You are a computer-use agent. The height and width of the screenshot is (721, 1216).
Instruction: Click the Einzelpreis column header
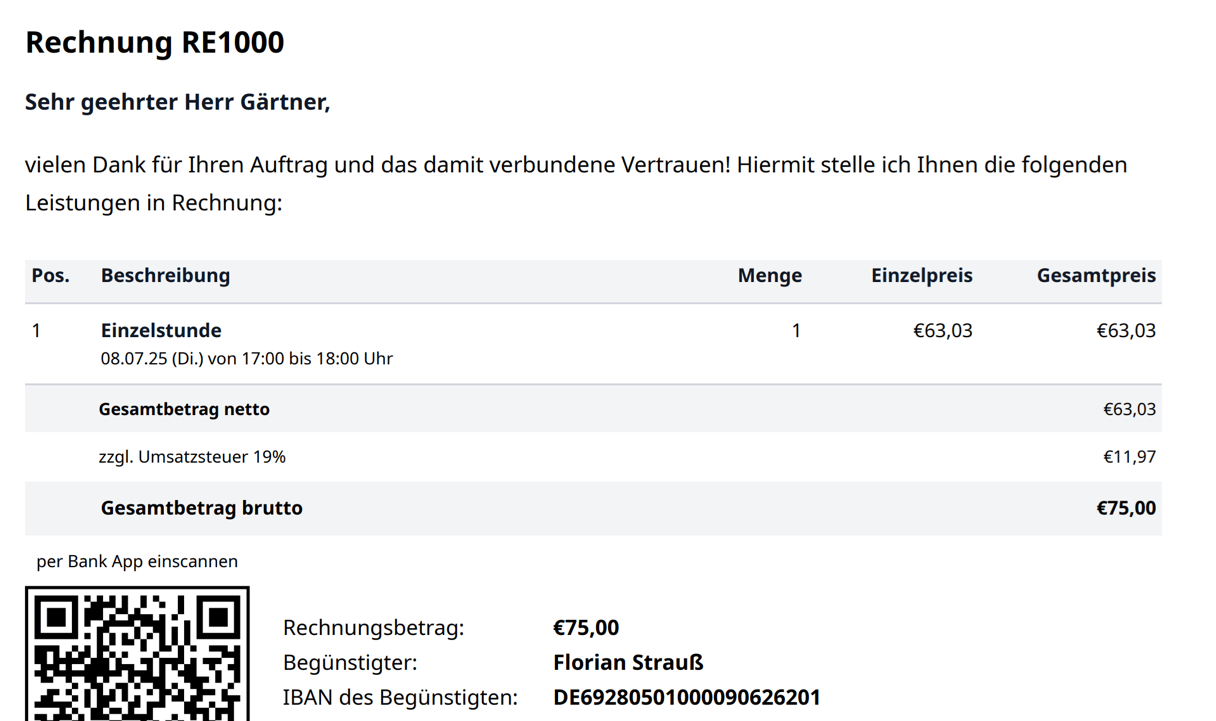coord(921,276)
